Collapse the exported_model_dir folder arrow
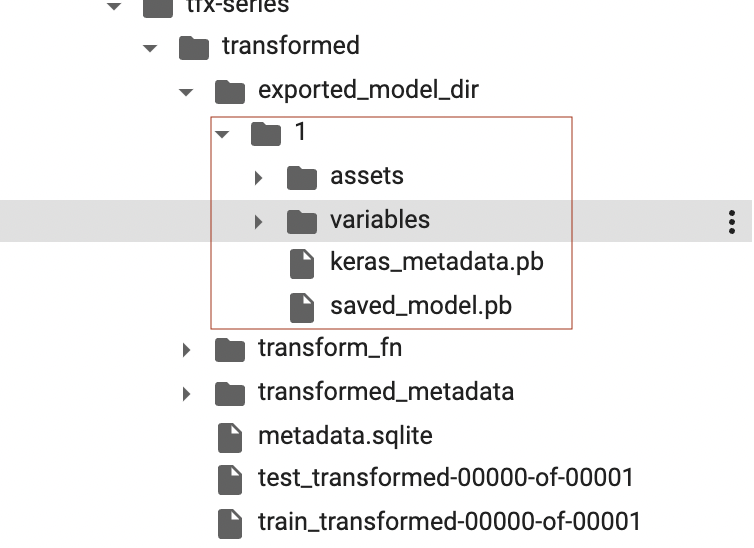Viewport: 754px width, 548px height. coord(186,91)
